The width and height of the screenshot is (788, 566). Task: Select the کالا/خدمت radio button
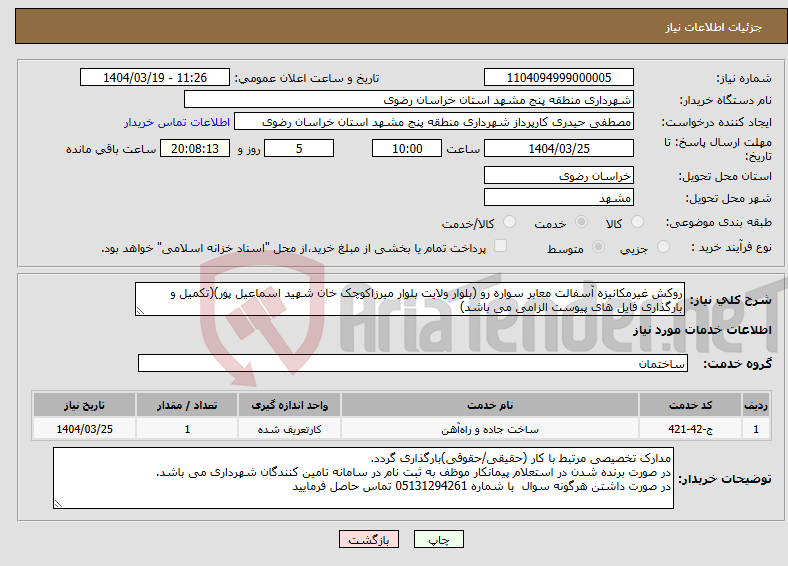509,222
